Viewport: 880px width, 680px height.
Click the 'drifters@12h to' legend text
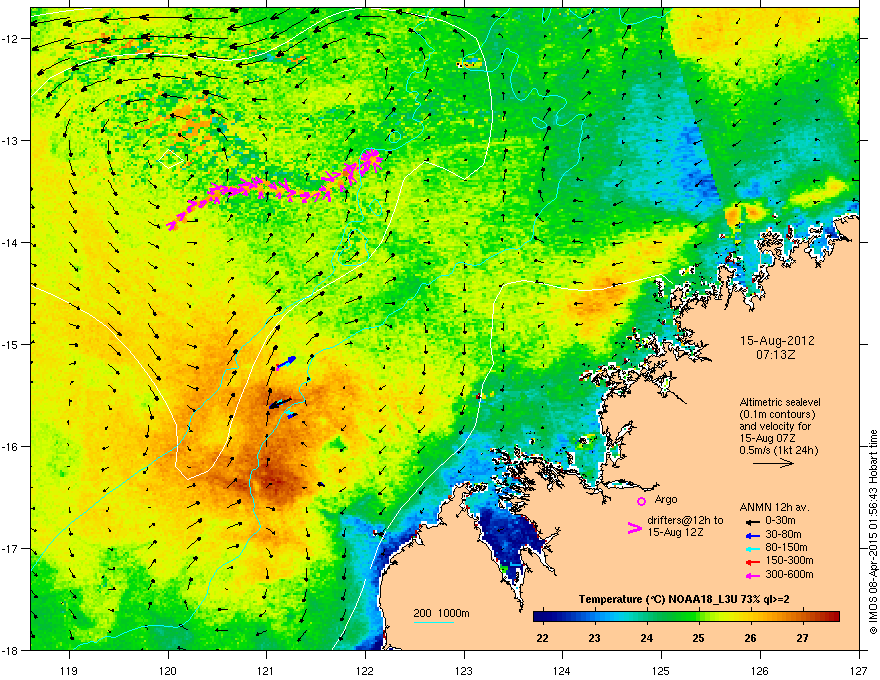[x=685, y=521]
